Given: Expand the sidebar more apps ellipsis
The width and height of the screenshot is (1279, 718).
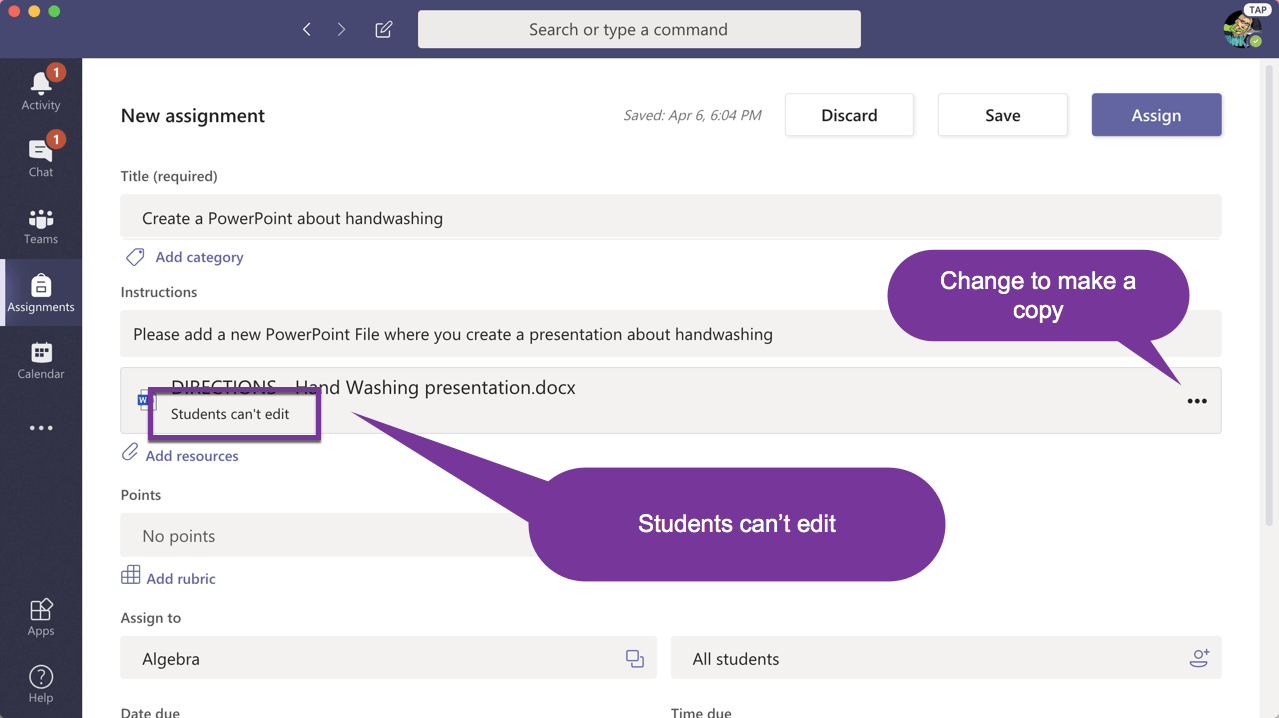Looking at the screenshot, I should tap(41, 428).
